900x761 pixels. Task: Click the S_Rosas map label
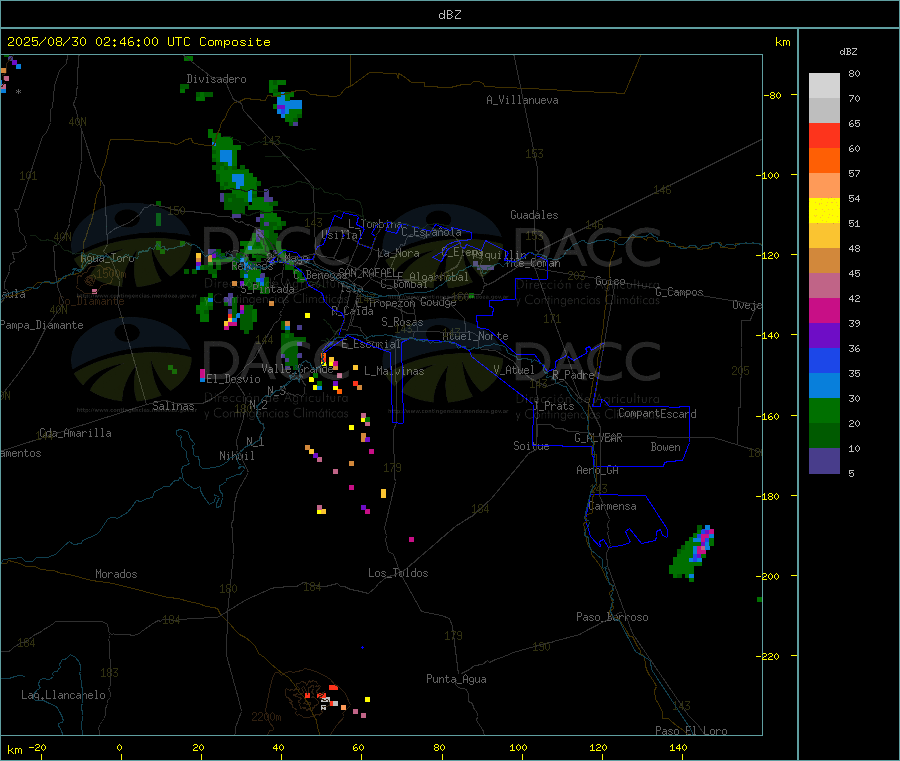click(402, 322)
